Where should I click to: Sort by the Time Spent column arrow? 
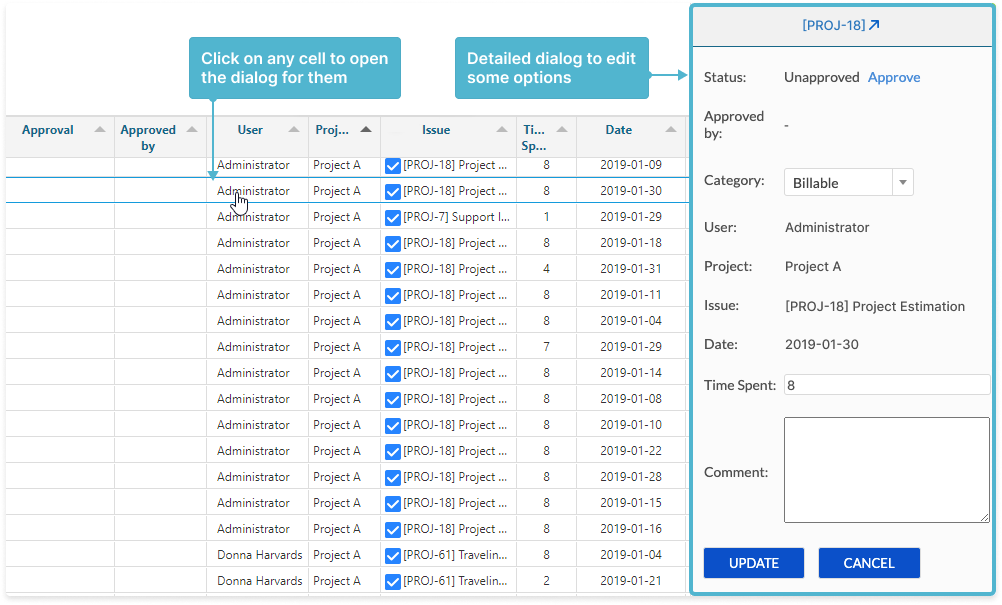562,130
